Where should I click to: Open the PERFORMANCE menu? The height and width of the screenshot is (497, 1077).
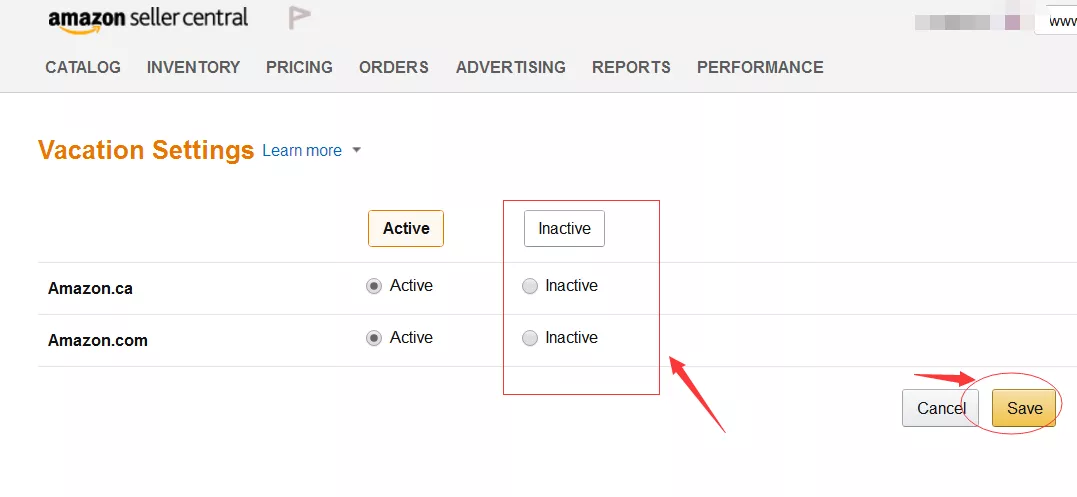(x=760, y=68)
